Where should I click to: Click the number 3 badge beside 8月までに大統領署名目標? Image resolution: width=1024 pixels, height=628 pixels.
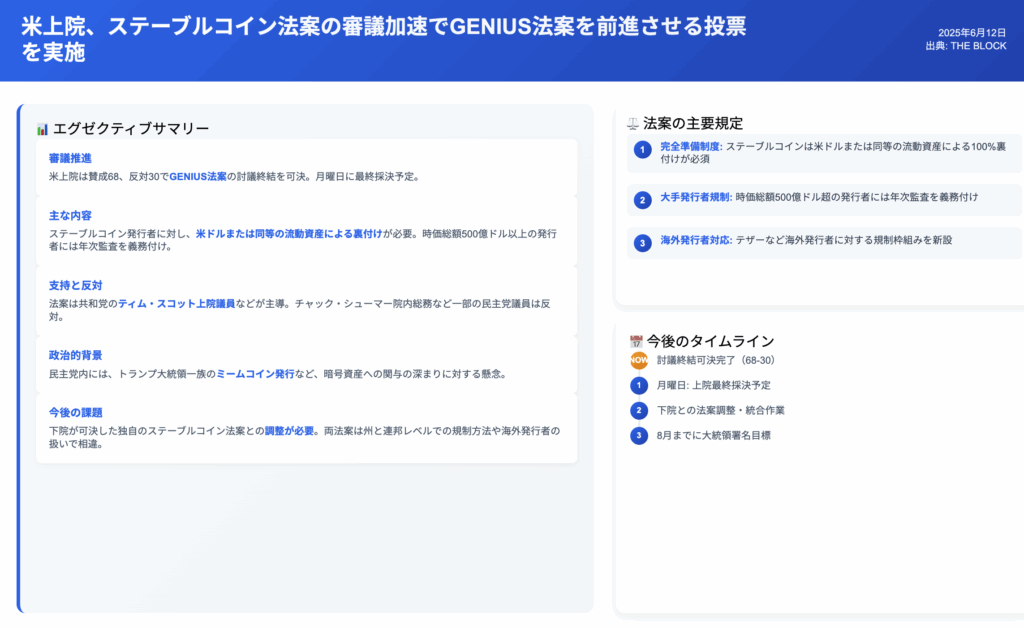(639, 435)
